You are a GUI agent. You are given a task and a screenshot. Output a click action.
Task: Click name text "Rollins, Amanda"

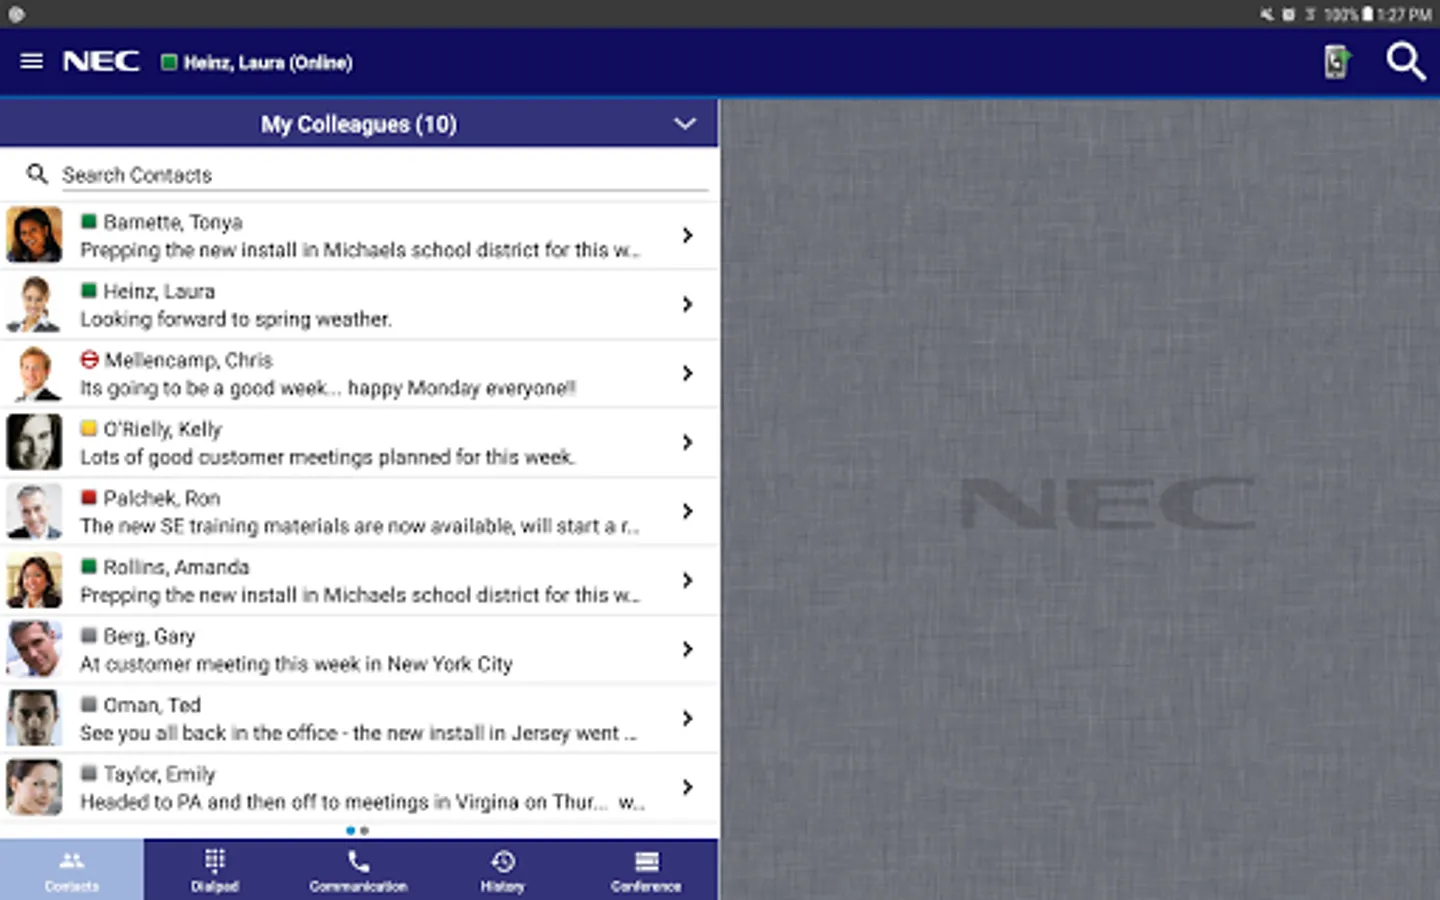coord(176,567)
